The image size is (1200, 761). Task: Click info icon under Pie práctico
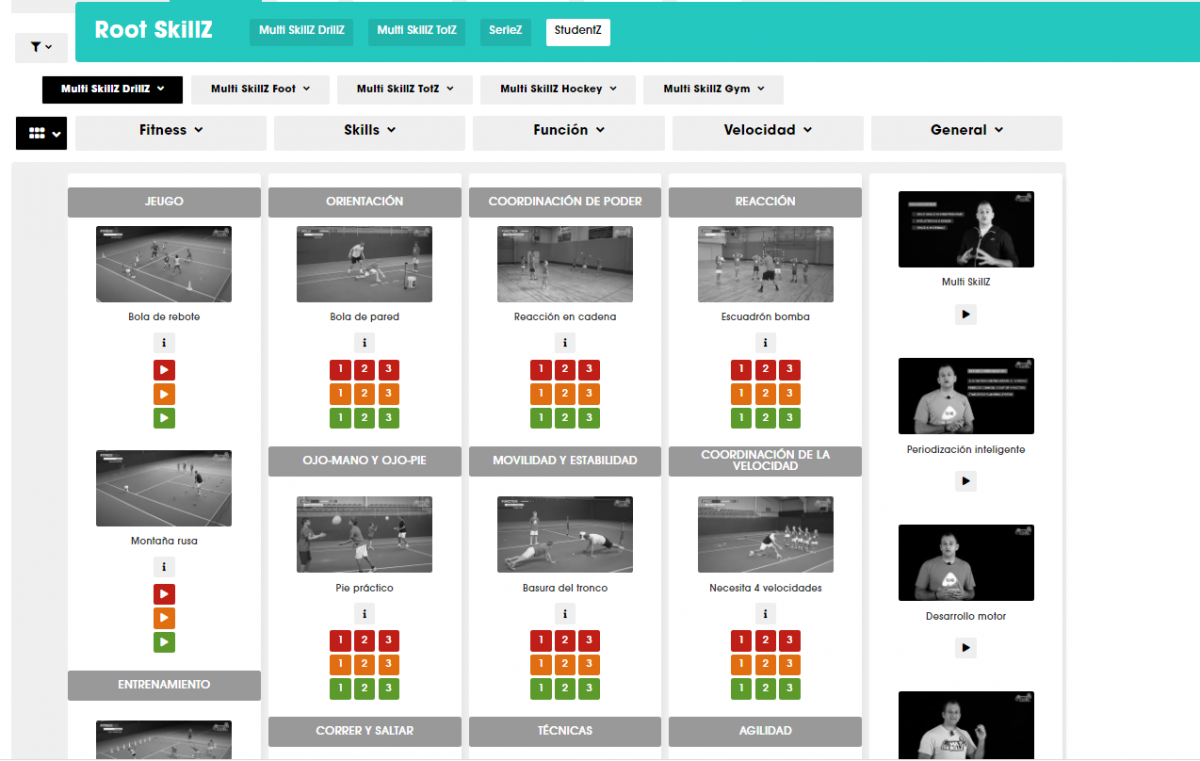(x=365, y=614)
